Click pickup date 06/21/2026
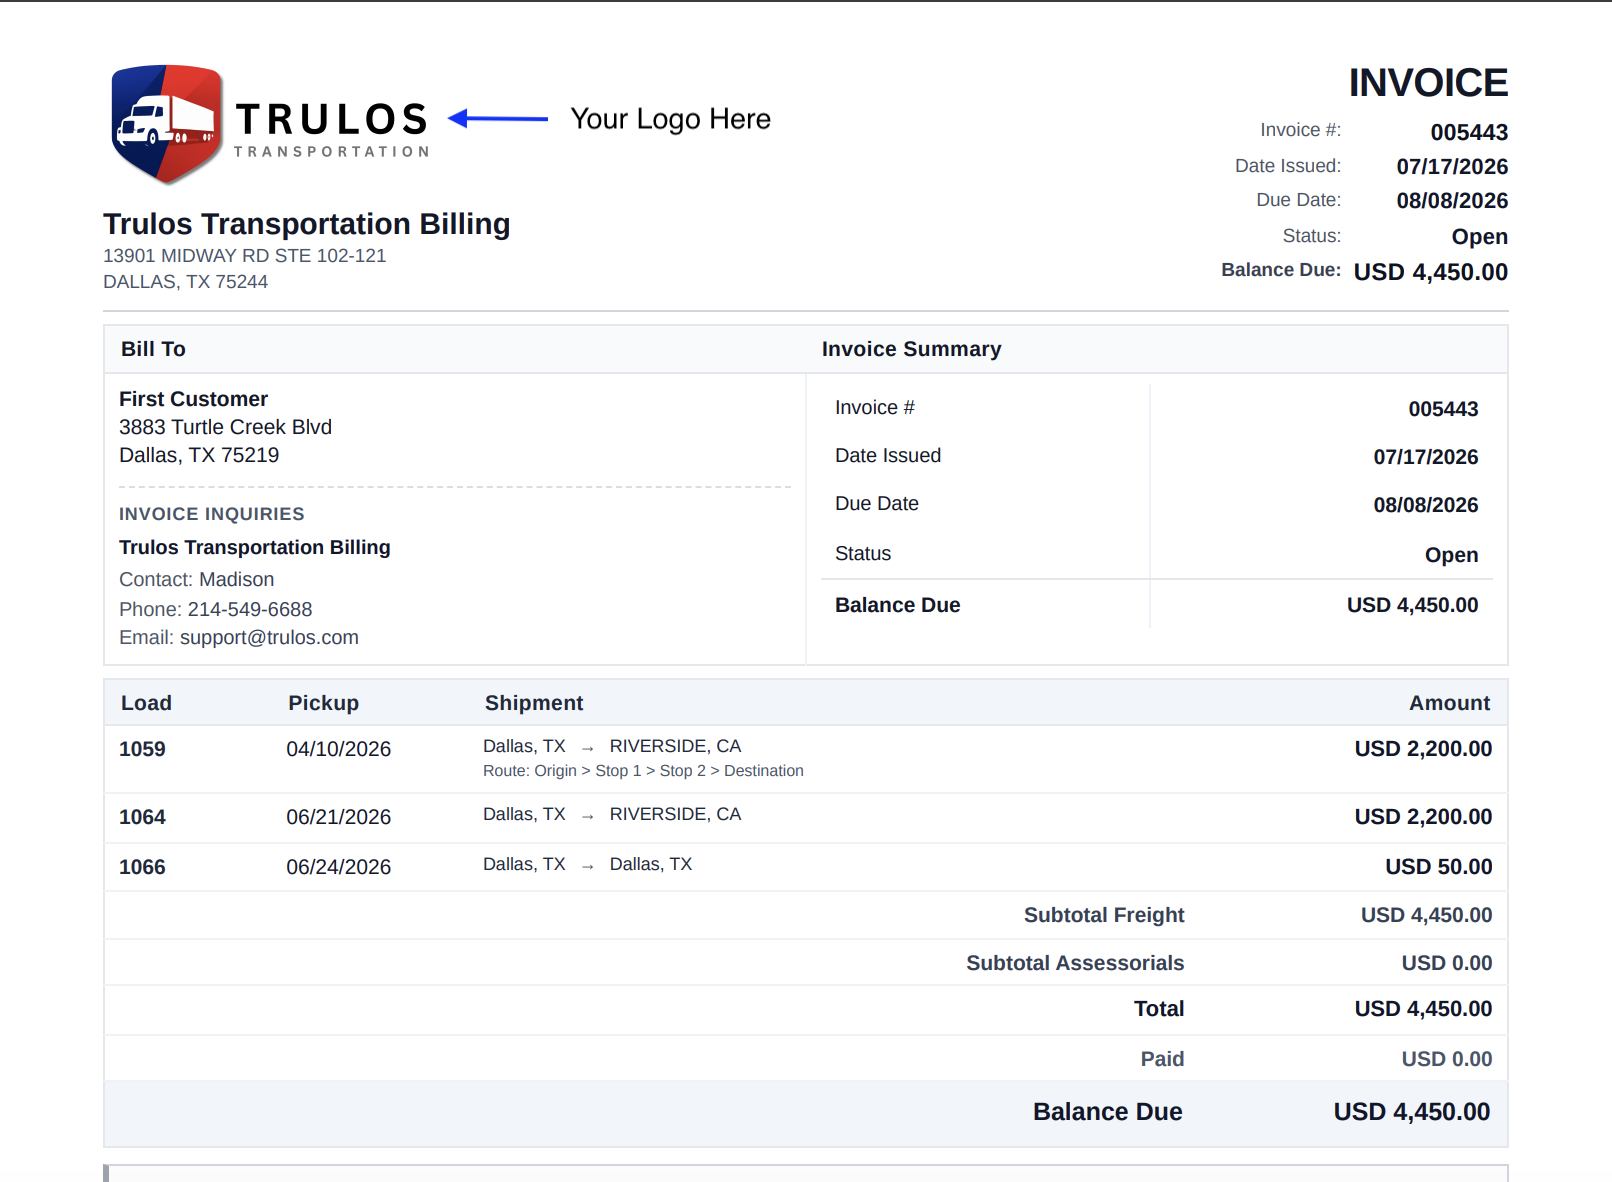 (338, 817)
